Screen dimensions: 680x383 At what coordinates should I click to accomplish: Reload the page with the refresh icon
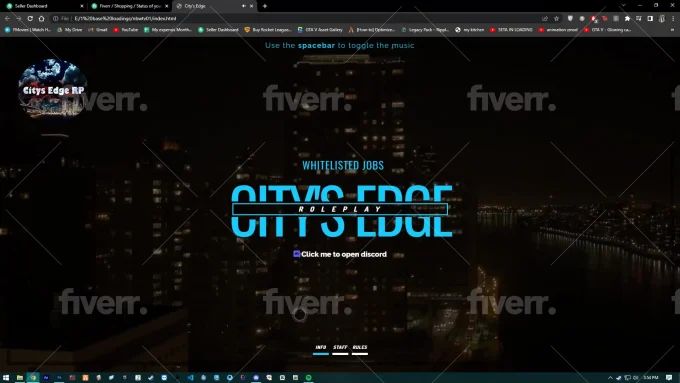click(30, 19)
